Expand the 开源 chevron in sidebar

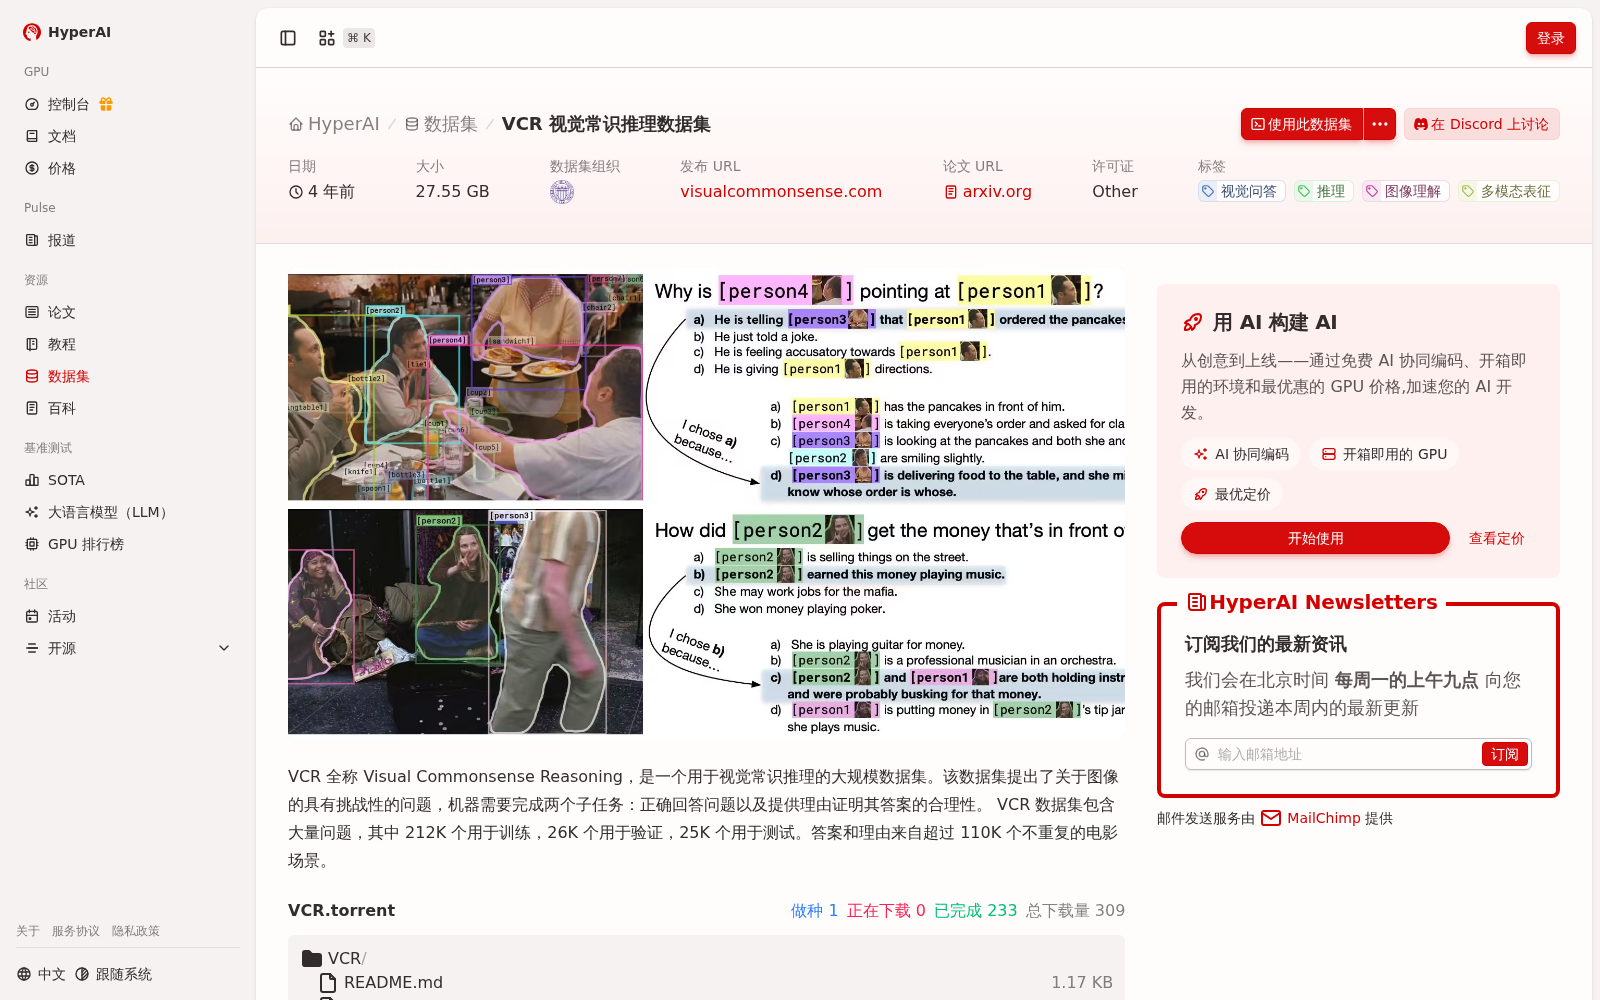click(224, 648)
